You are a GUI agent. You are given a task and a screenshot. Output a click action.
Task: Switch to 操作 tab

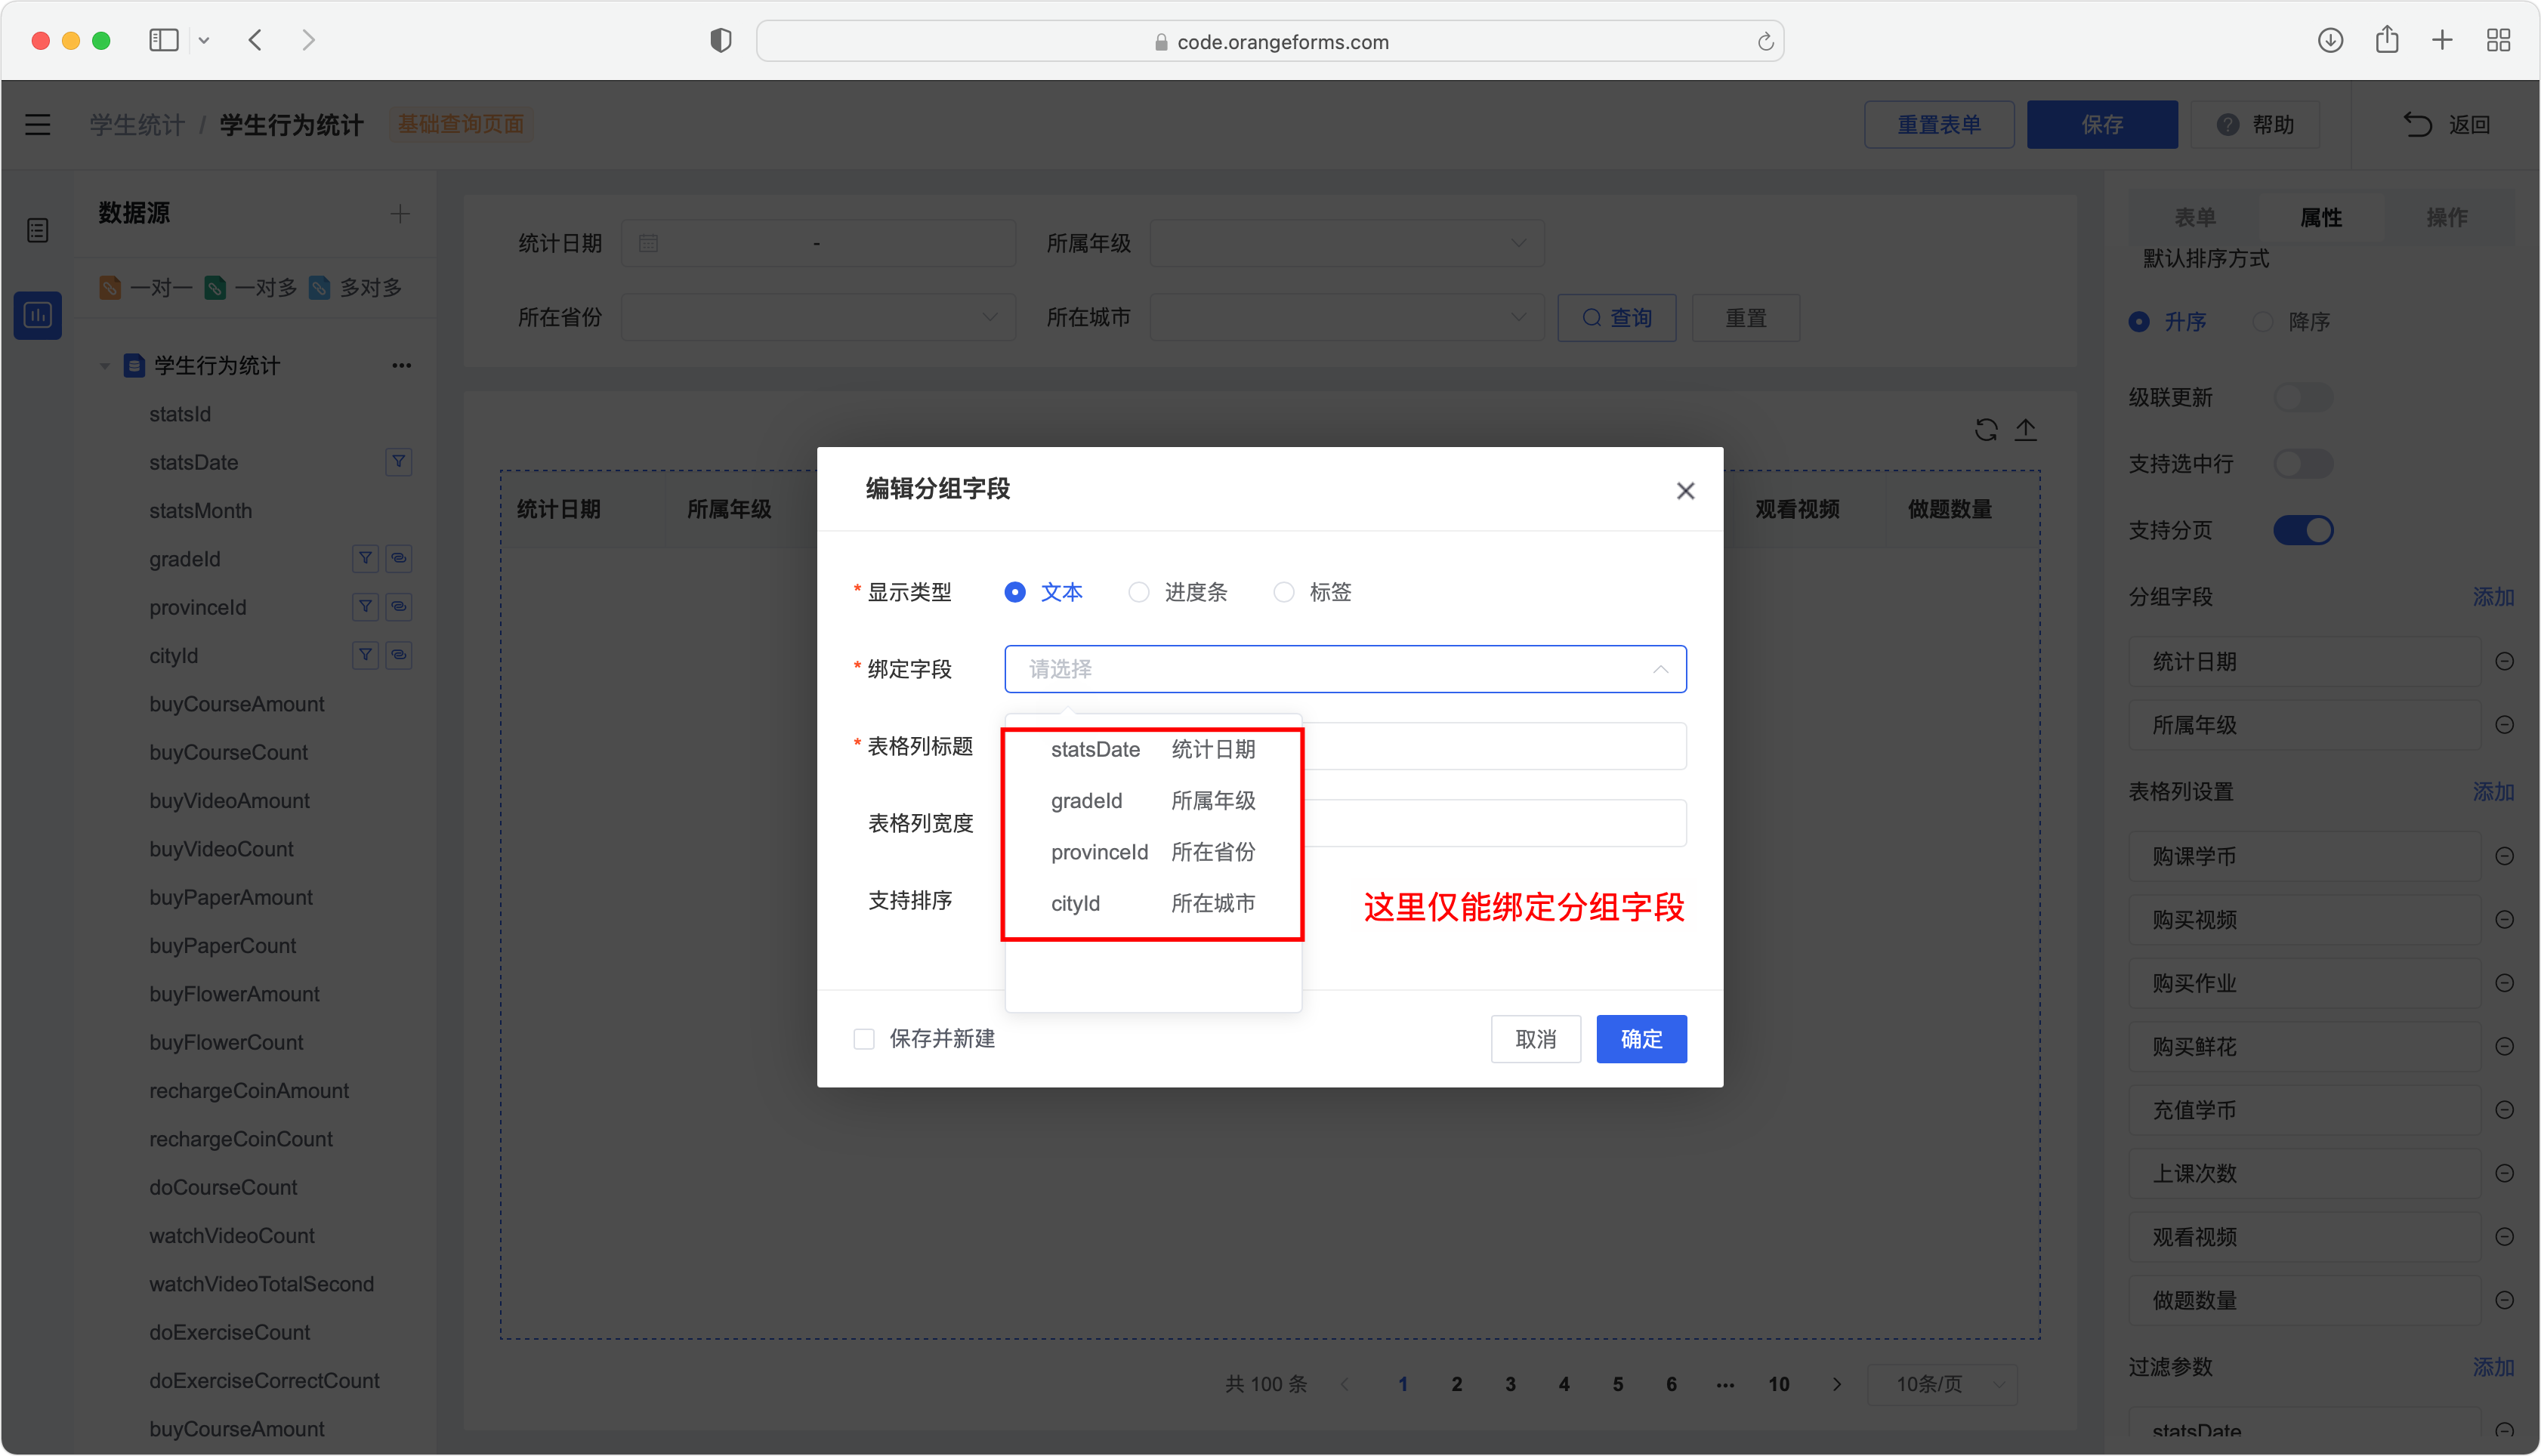coord(2447,218)
